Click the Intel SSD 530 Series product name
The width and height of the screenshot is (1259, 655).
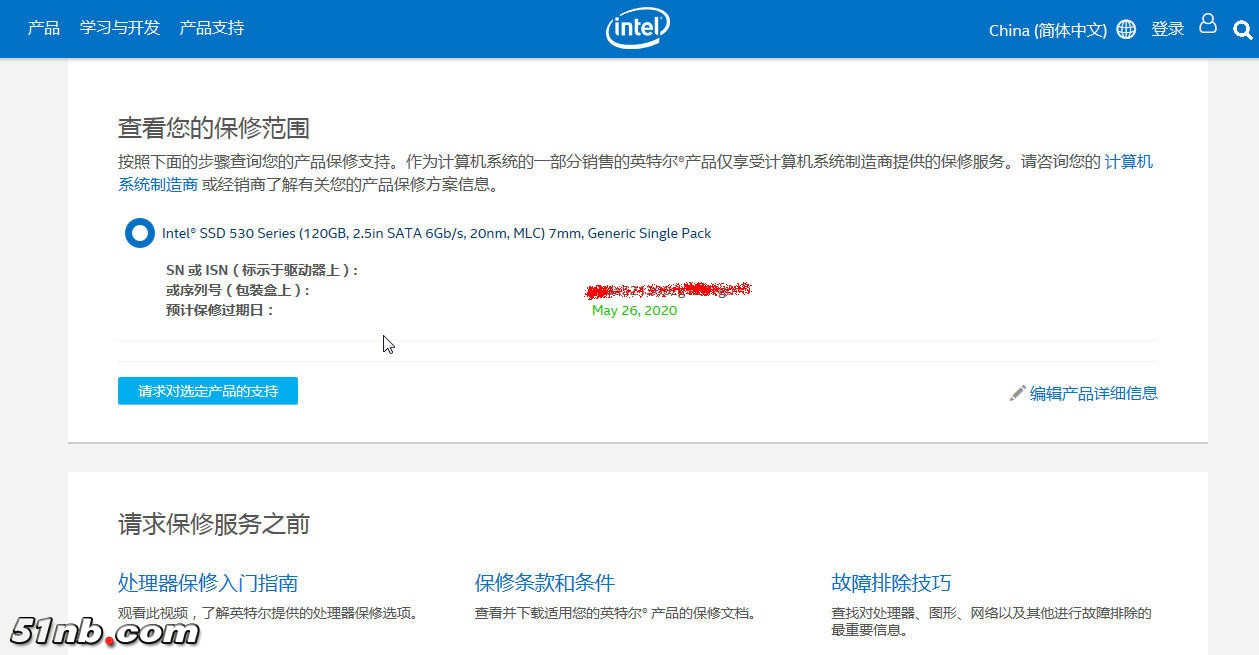pos(437,233)
